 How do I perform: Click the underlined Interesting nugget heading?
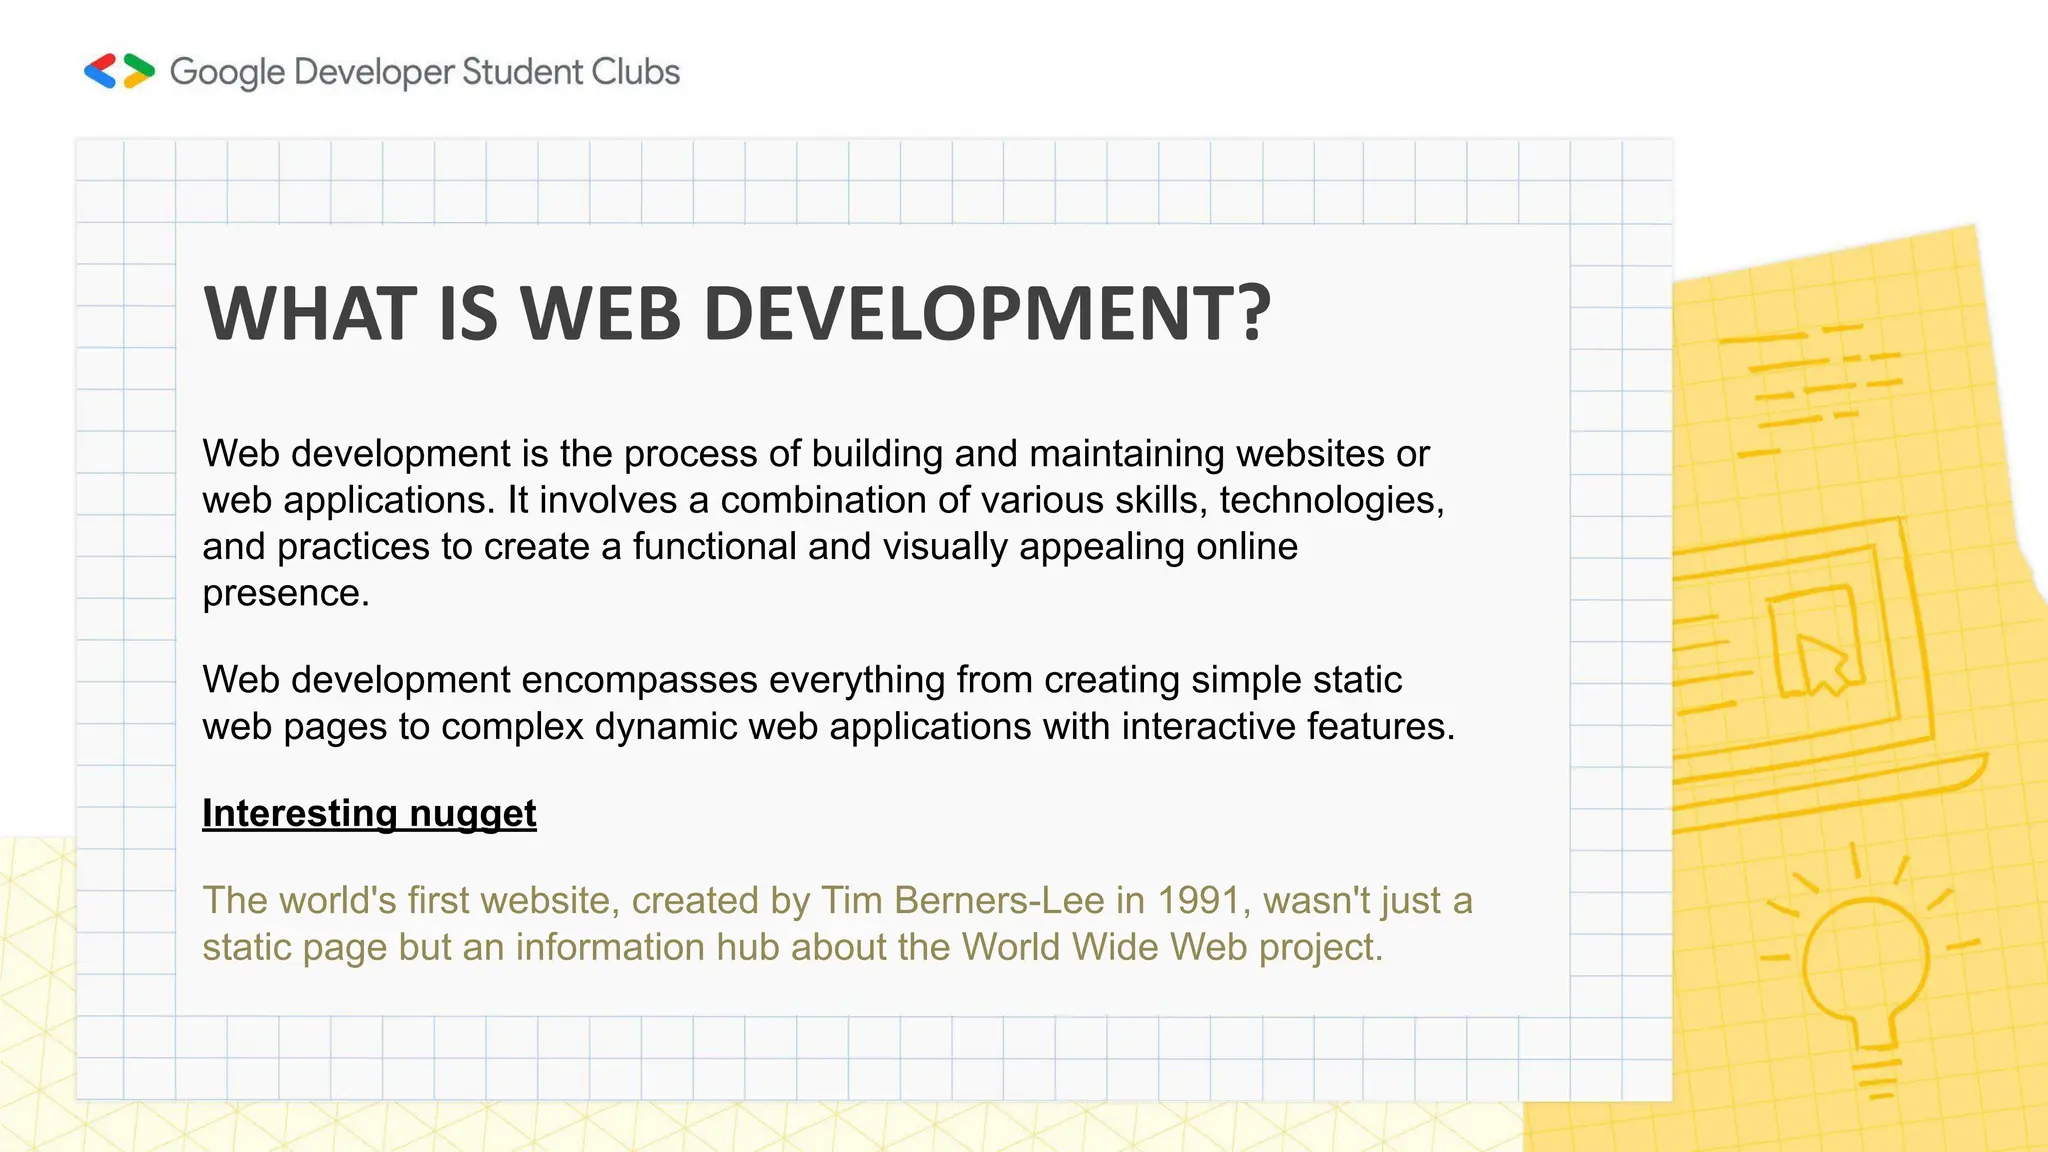pyautogui.click(x=369, y=813)
